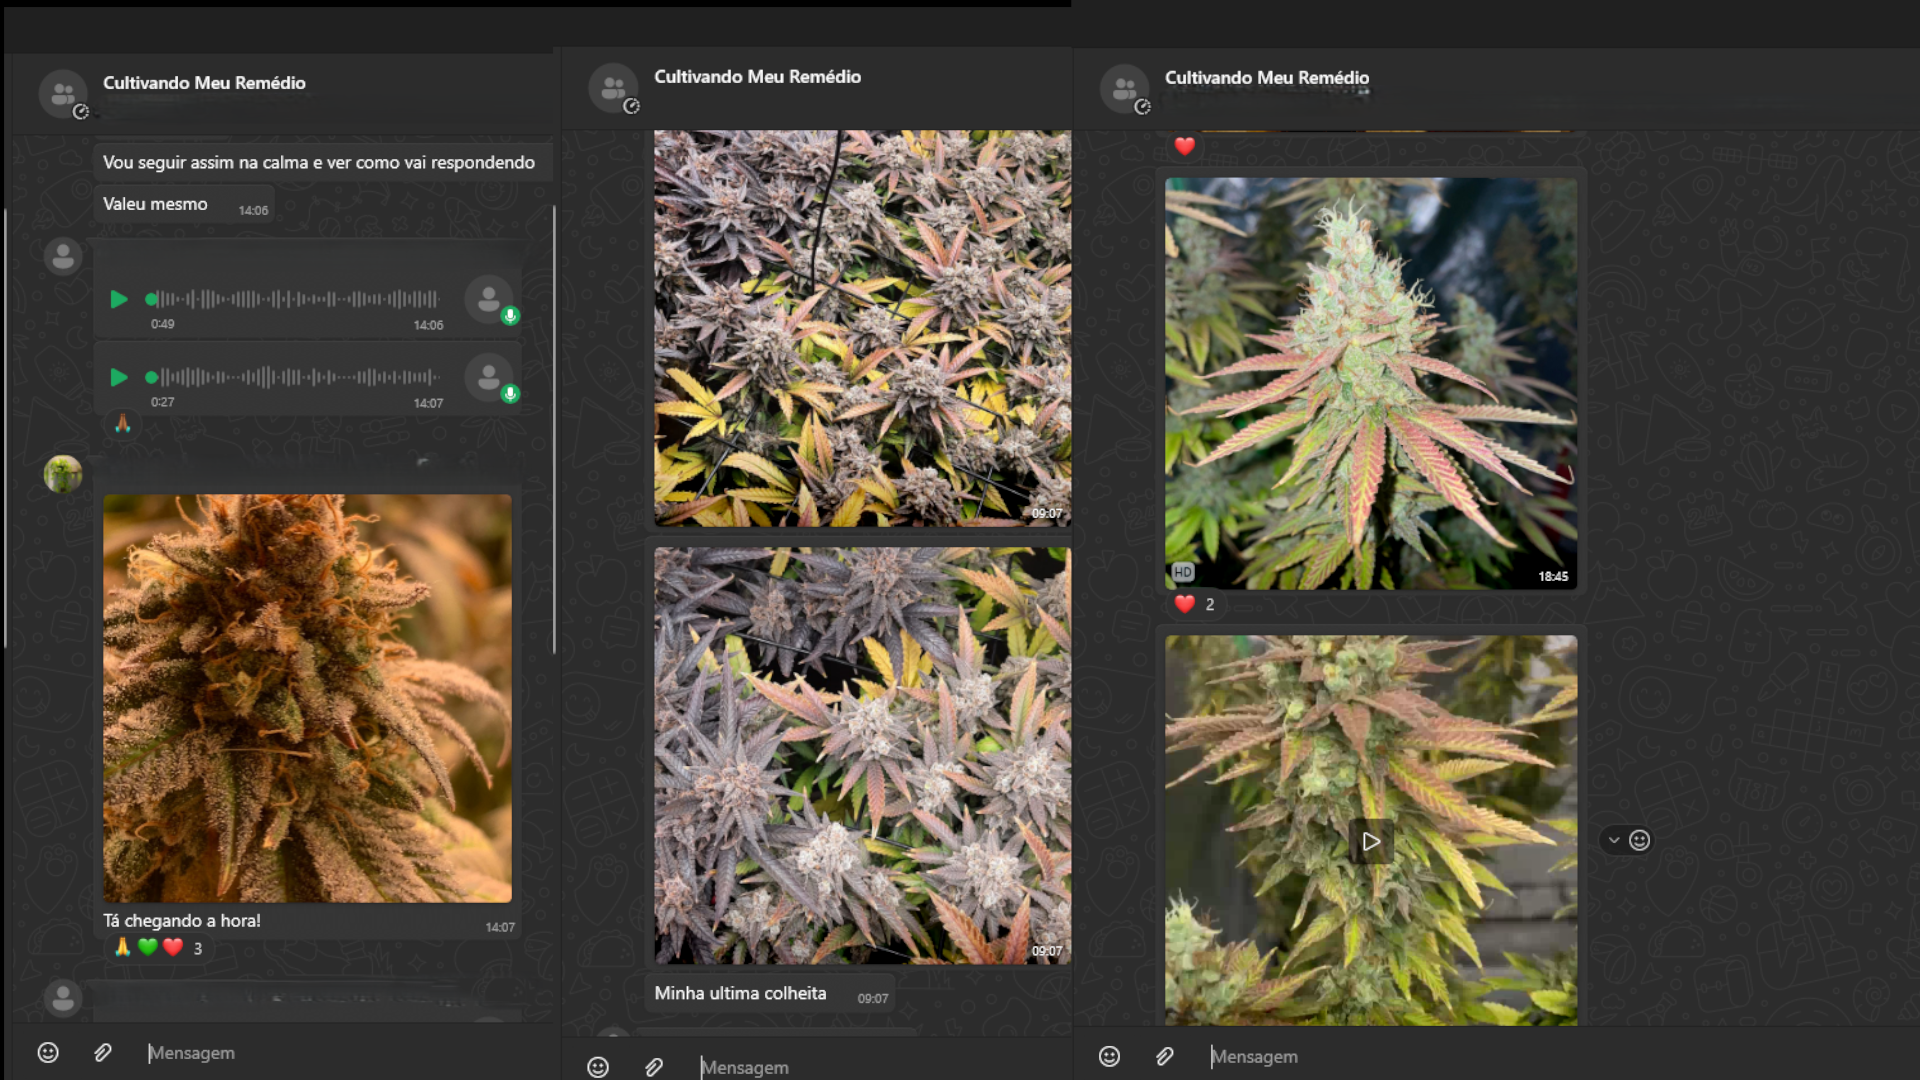Play the 0:49 voice message
This screenshot has width=1920, height=1080.
pos(119,299)
